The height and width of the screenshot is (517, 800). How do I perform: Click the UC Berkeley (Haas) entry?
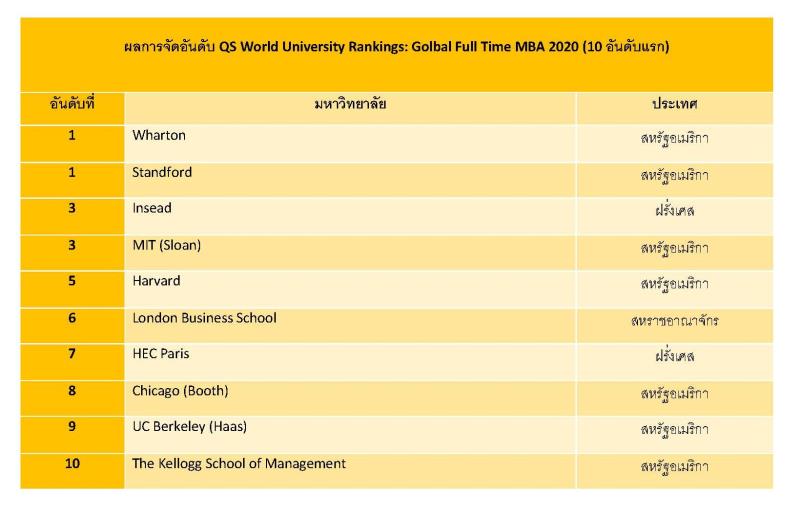pos(189,427)
